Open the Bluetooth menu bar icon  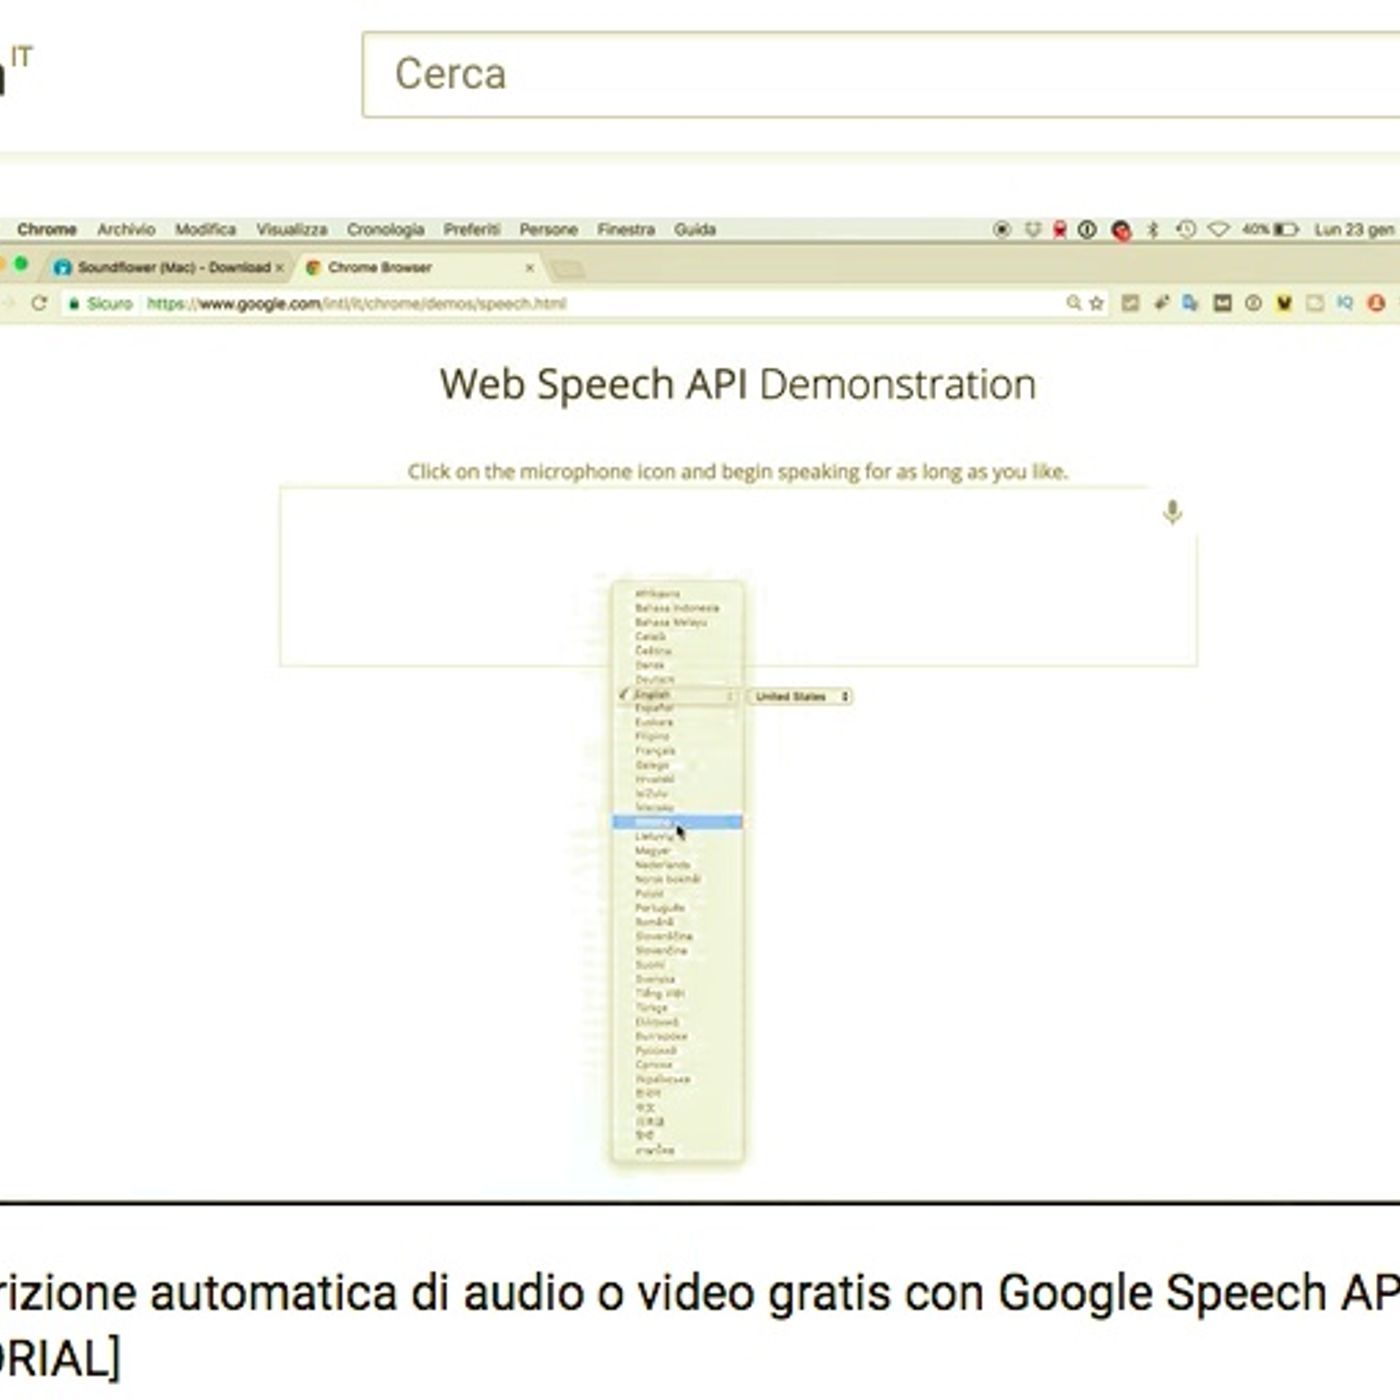(x=1152, y=229)
